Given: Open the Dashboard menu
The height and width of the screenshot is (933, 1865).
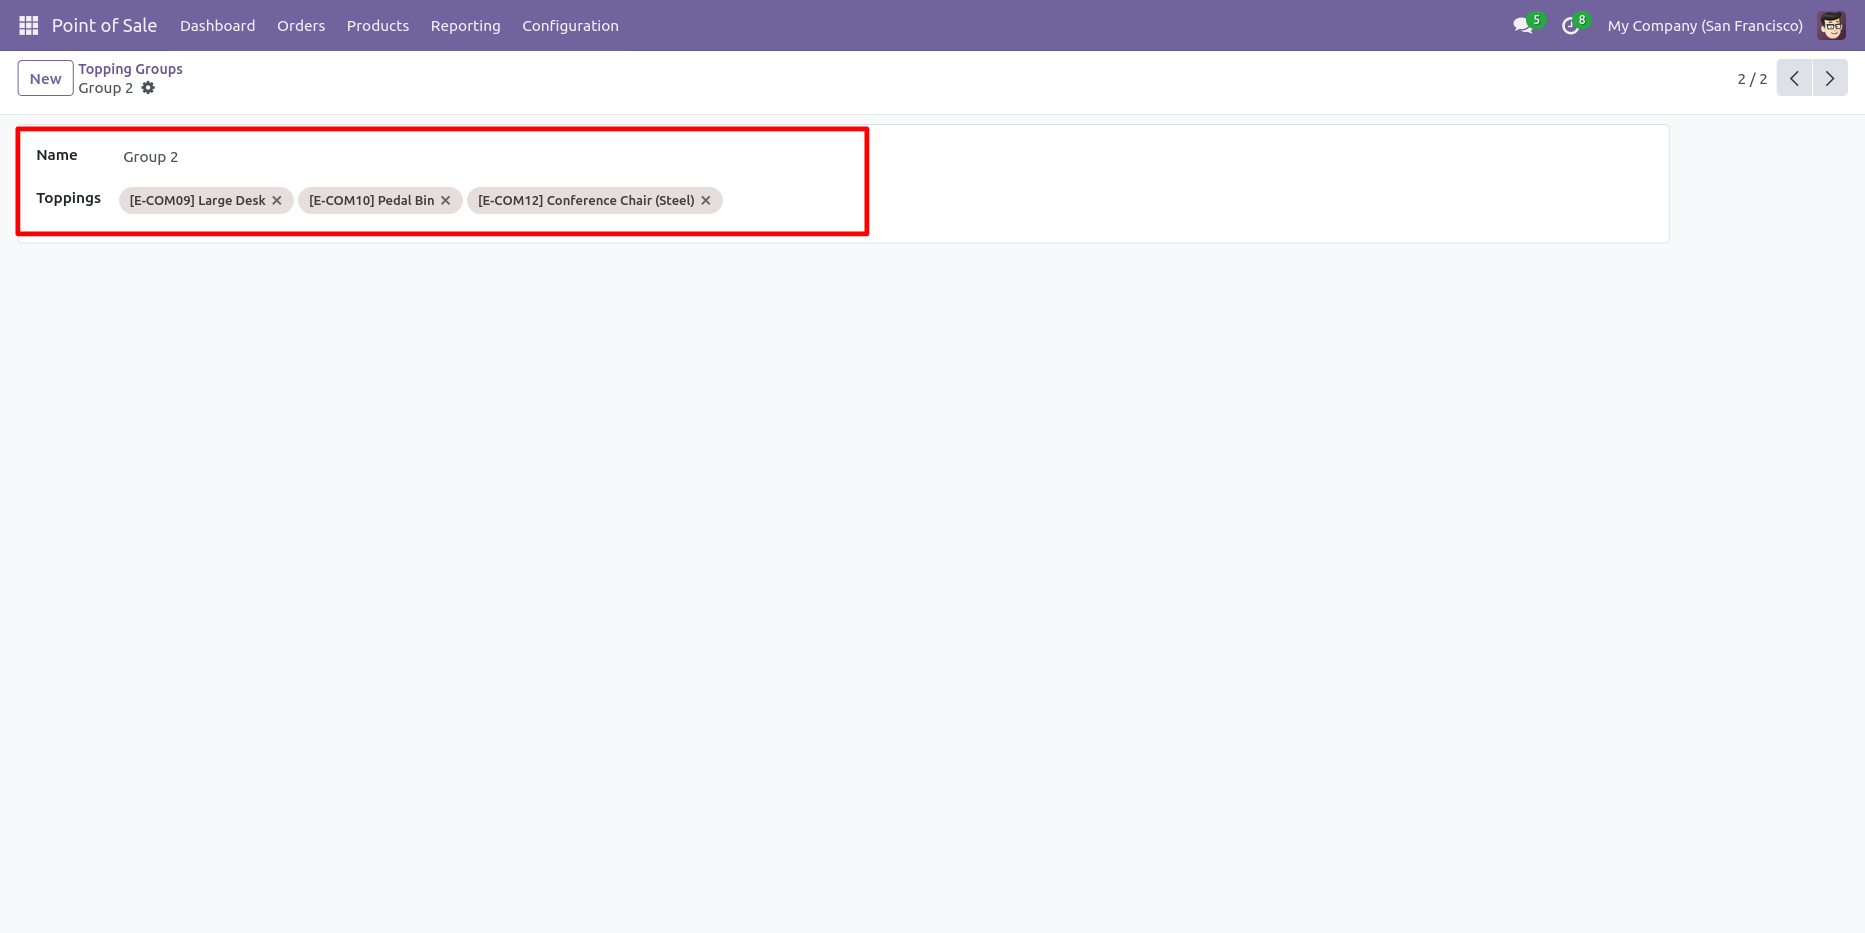Looking at the screenshot, I should coord(217,25).
